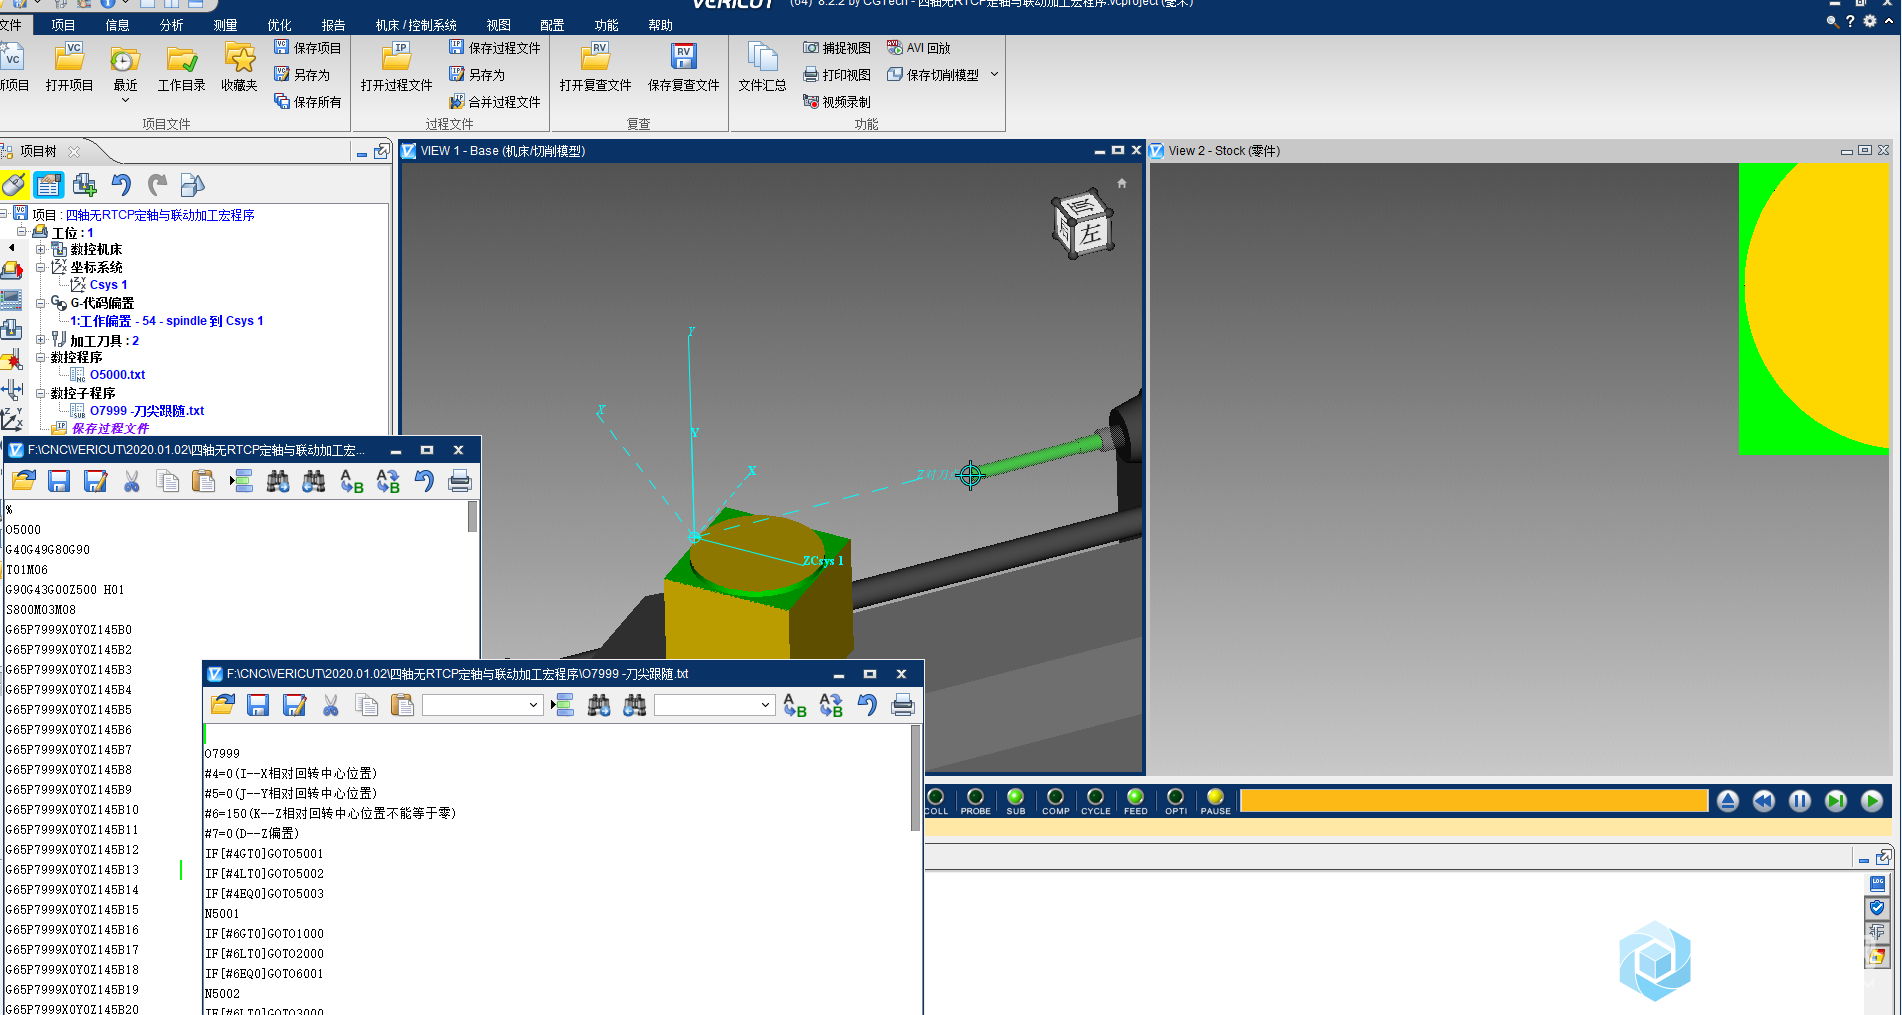The height and width of the screenshot is (1015, 1902).
Task: Open the 优化 ribbon tab
Action: tap(279, 25)
